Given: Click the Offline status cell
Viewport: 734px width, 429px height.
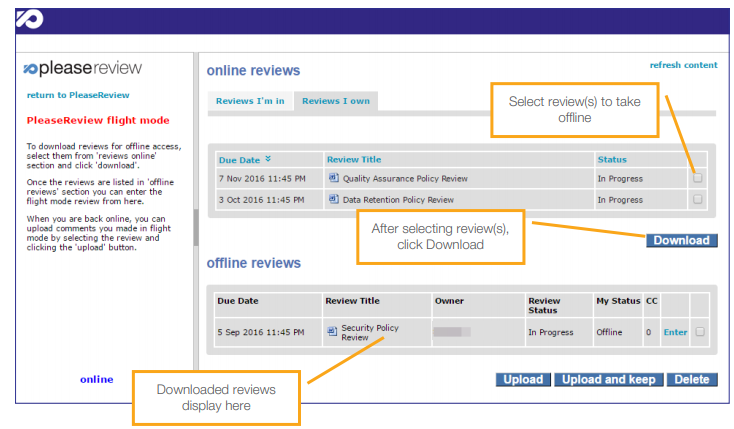Looking at the screenshot, I should point(609,332).
